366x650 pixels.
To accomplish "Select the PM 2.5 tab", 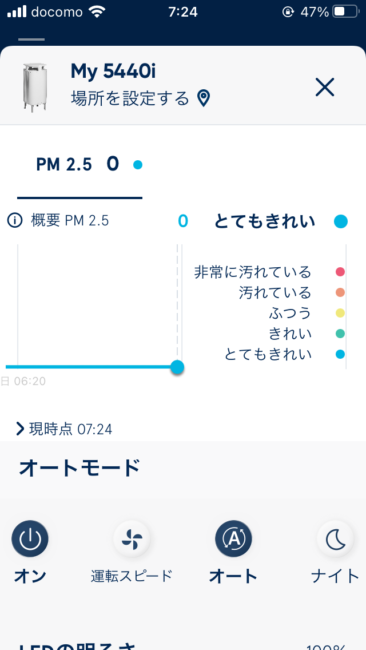I will 80,165.
